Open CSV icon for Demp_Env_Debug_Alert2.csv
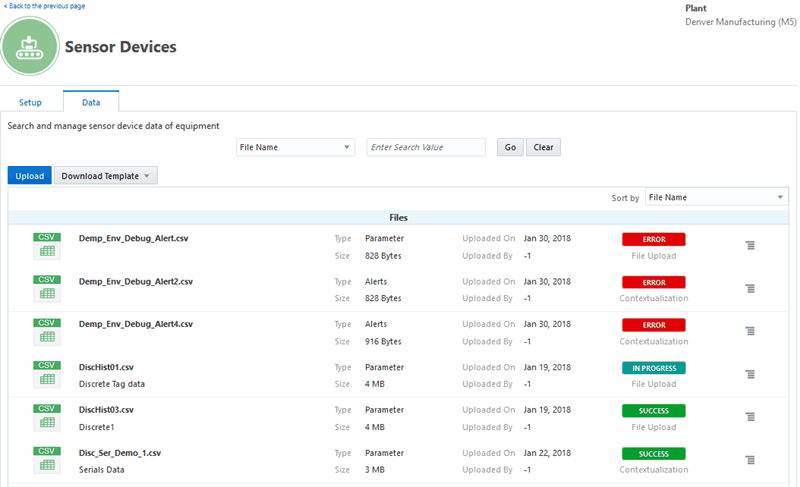The image size is (800, 487). tap(47, 289)
